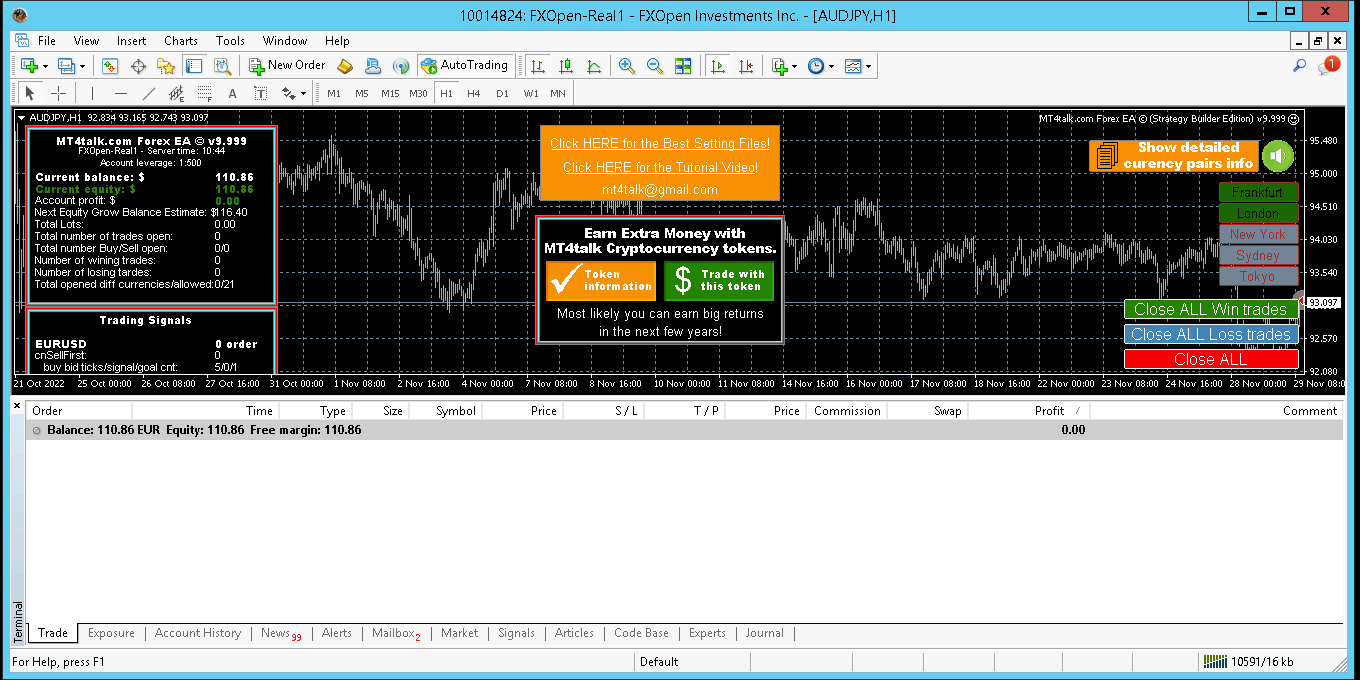Toggle the Terminal panel toolbar icon
Image resolution: width=1360 pixels, height=680 pixels.
[194, 66]
